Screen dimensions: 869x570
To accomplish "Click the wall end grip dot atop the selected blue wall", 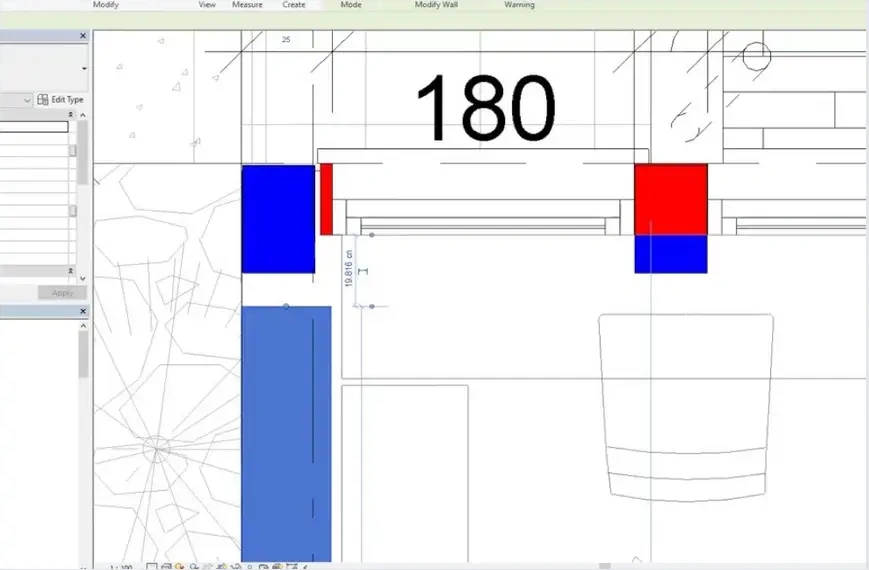I will pyautogui.click(x=286, y=306).
